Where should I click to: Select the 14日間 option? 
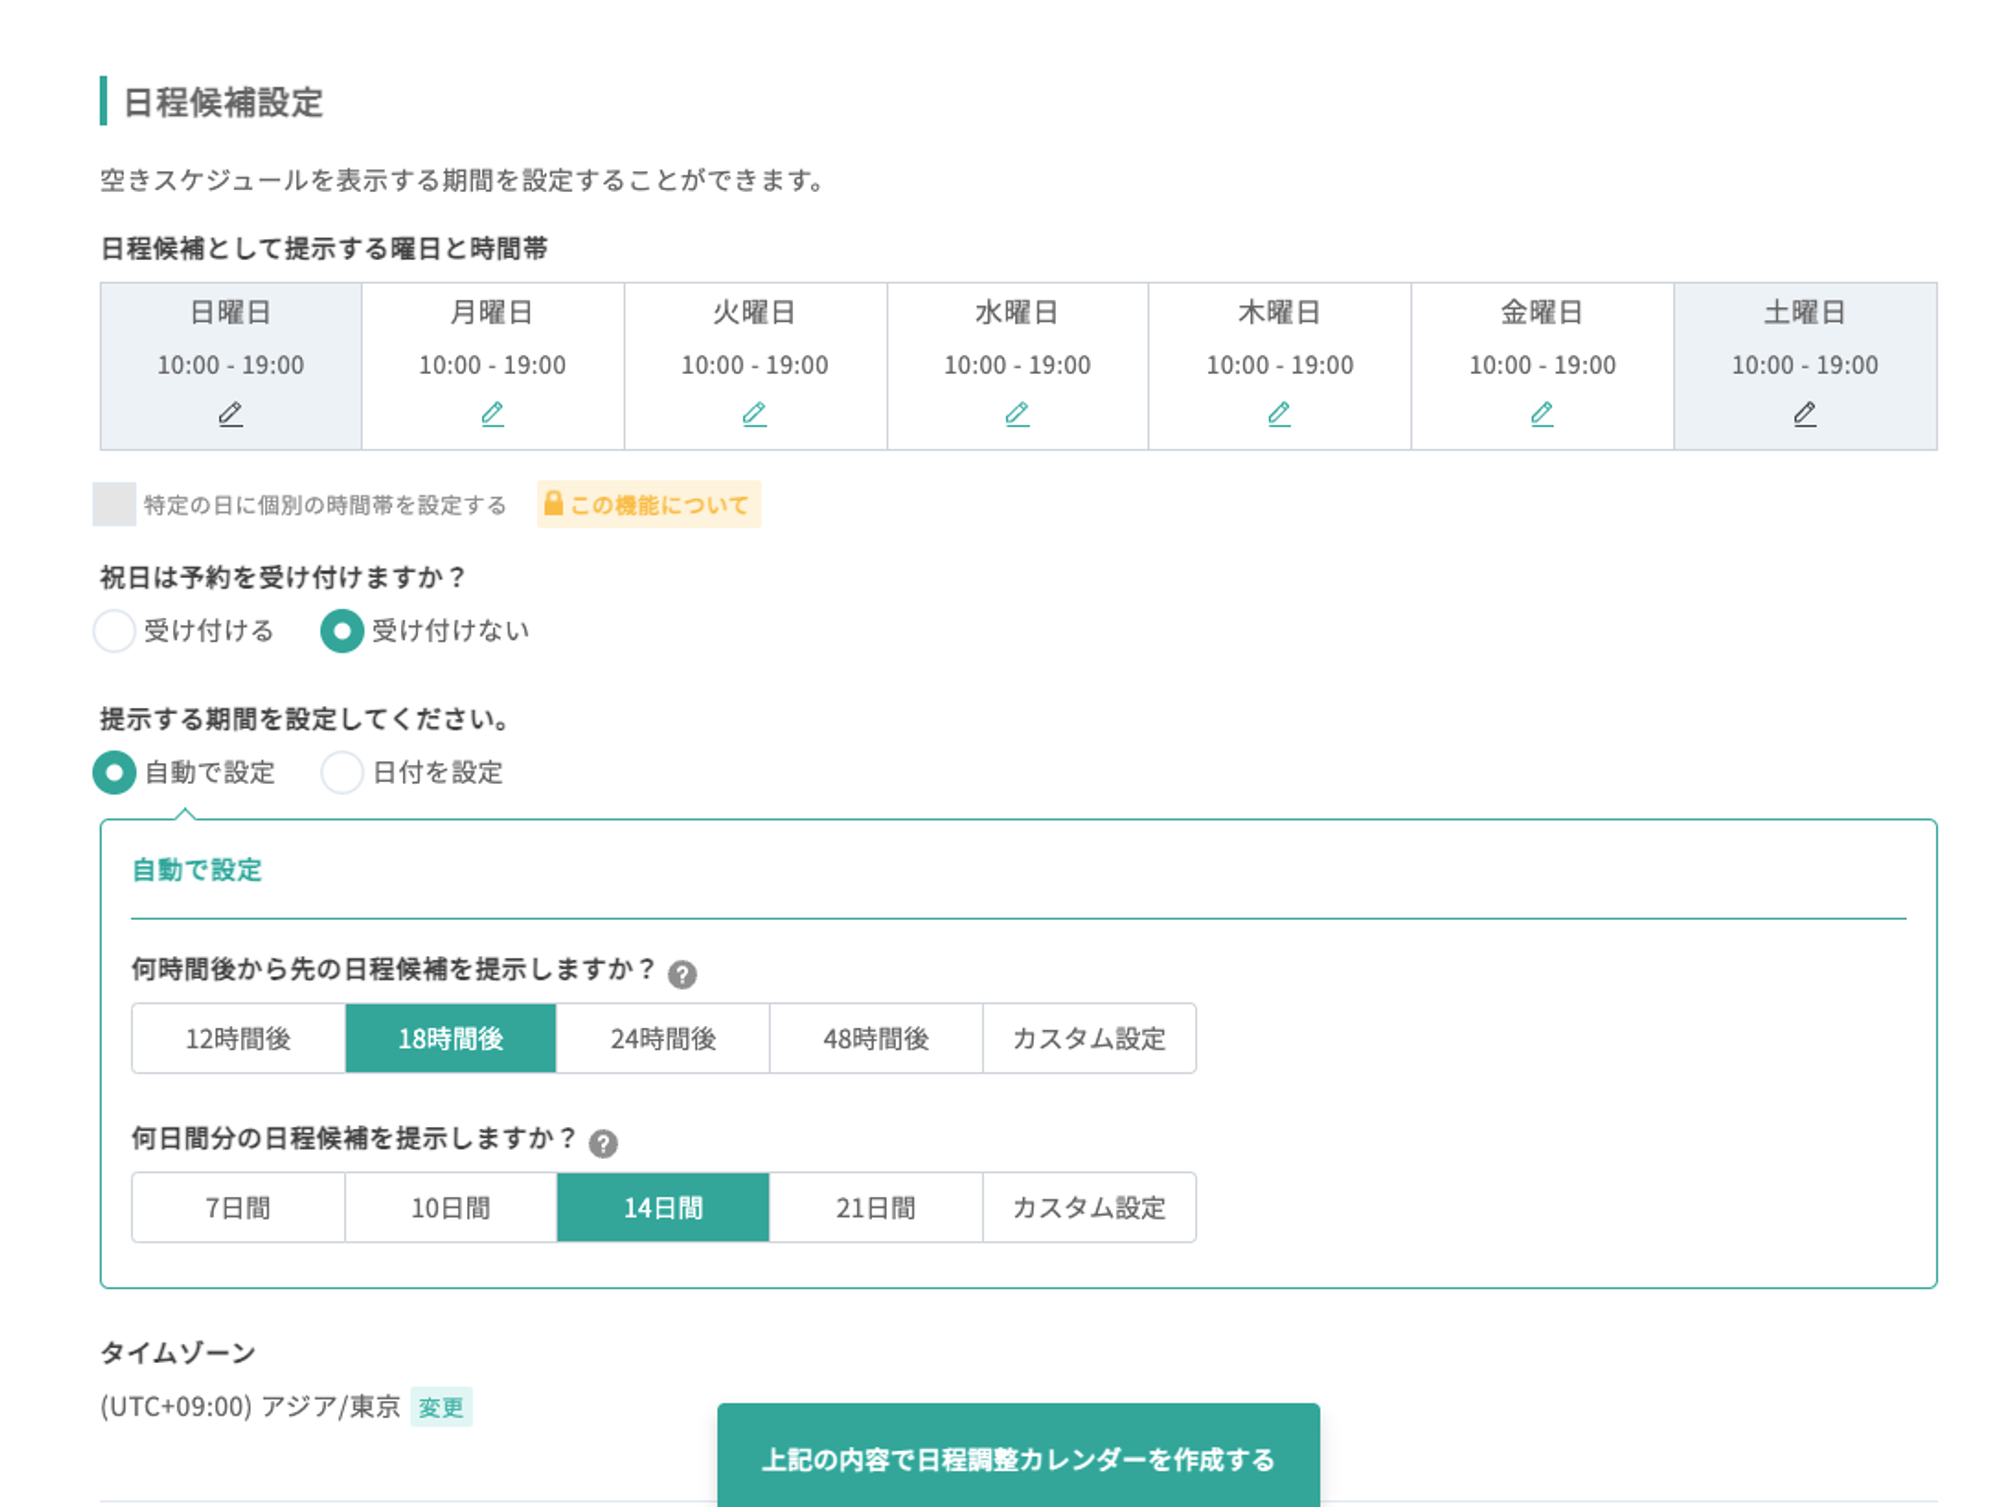point(664,1208)
